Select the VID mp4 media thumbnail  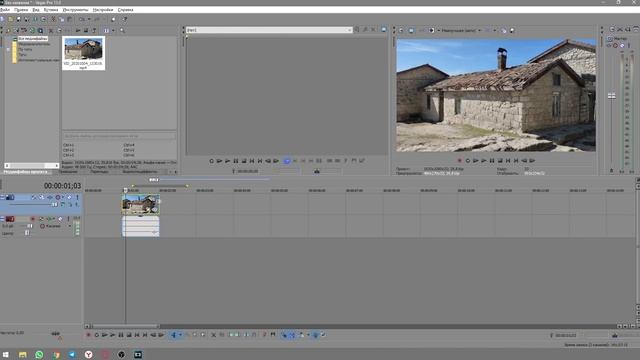click(83, 53)
